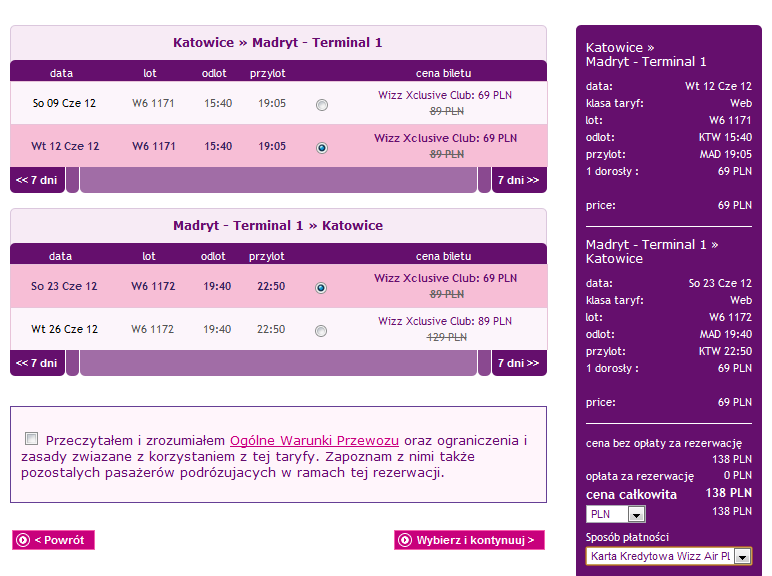Tick the Ogólne Warunki Przewozu acceptance checkbox
Image resolution: width=772 pixels, height=576 pixels.
point(32,438)
